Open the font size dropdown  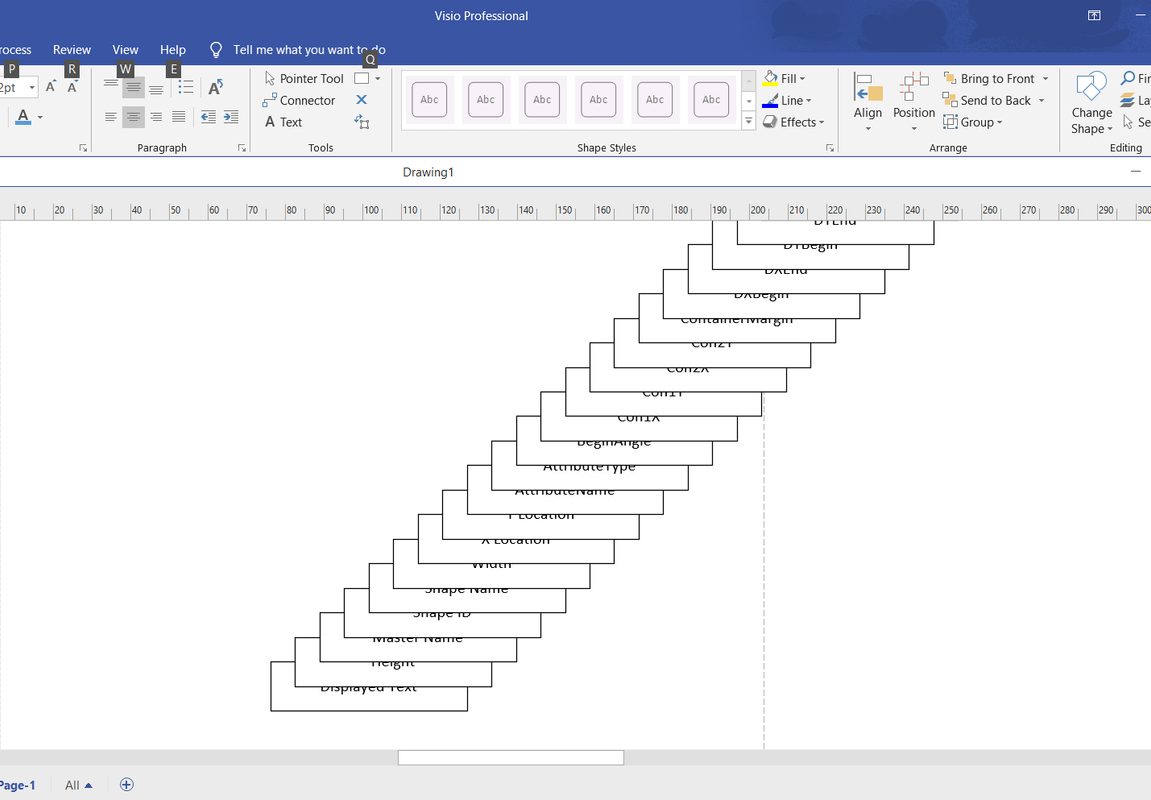pyautogui.click(x=32, y=87)
